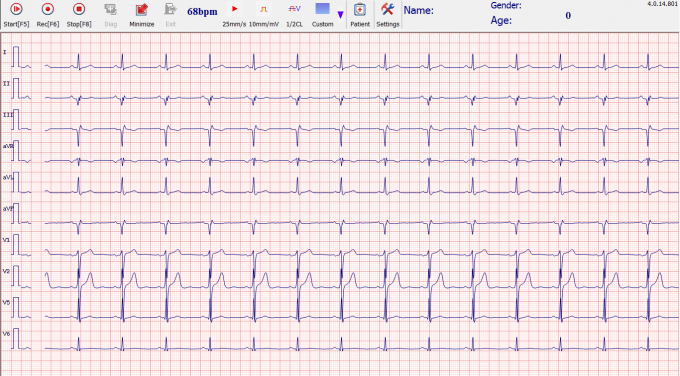The height and width of the screenshot is (376, 680).
Task: Toggle the 1/2CL filter setting
Action: (x=294, y=15)
